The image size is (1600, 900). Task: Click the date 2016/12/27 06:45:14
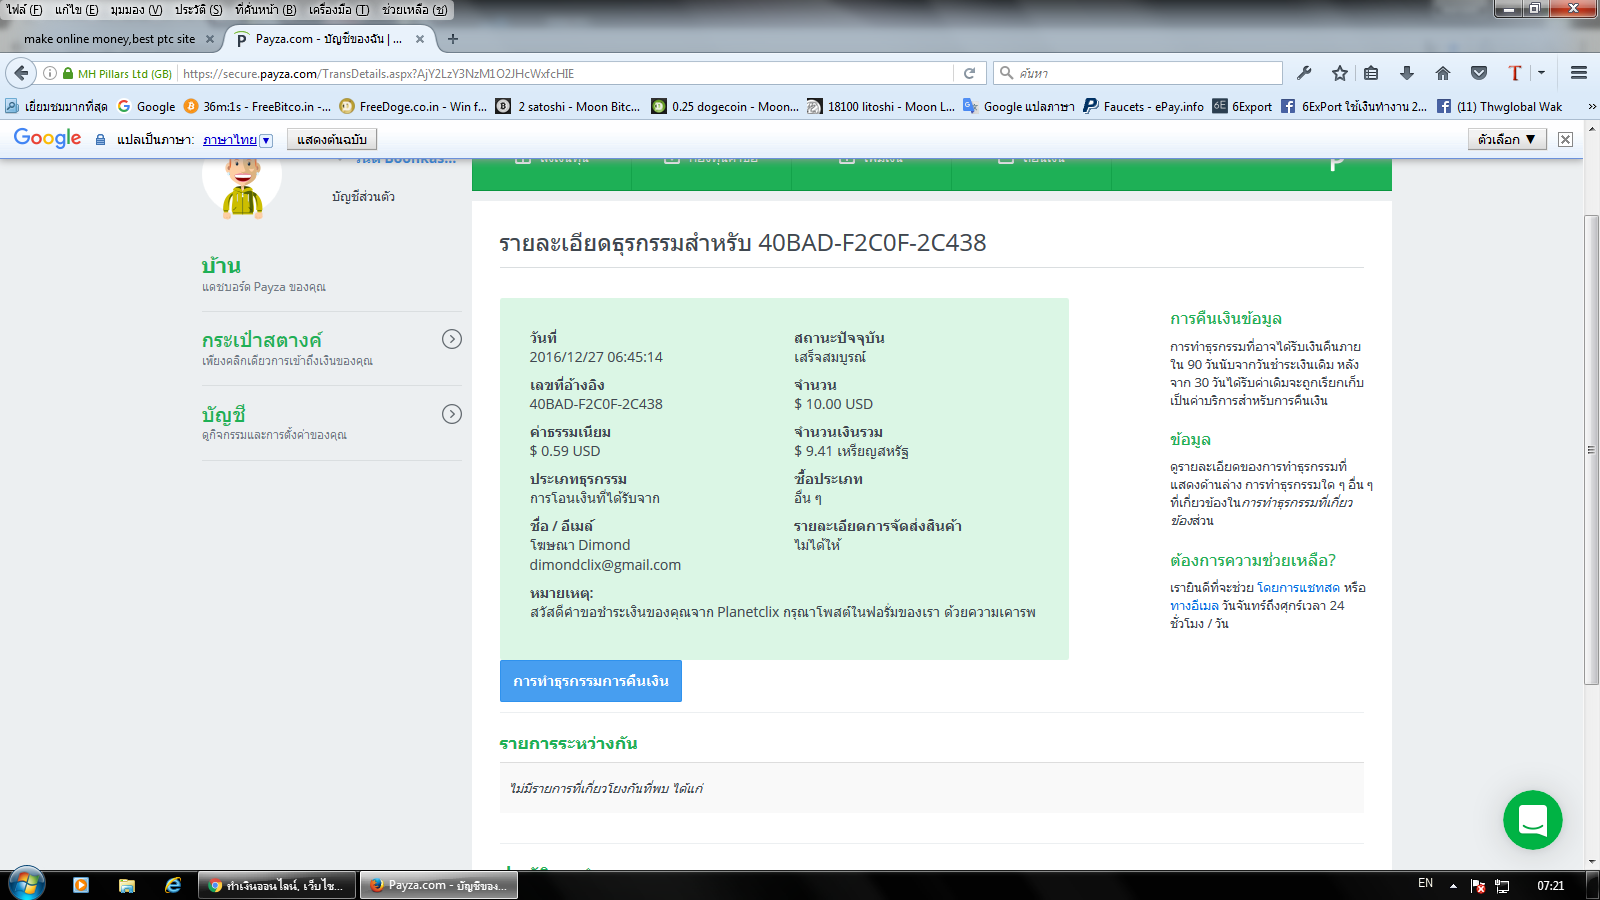click(x=596, y=356)
